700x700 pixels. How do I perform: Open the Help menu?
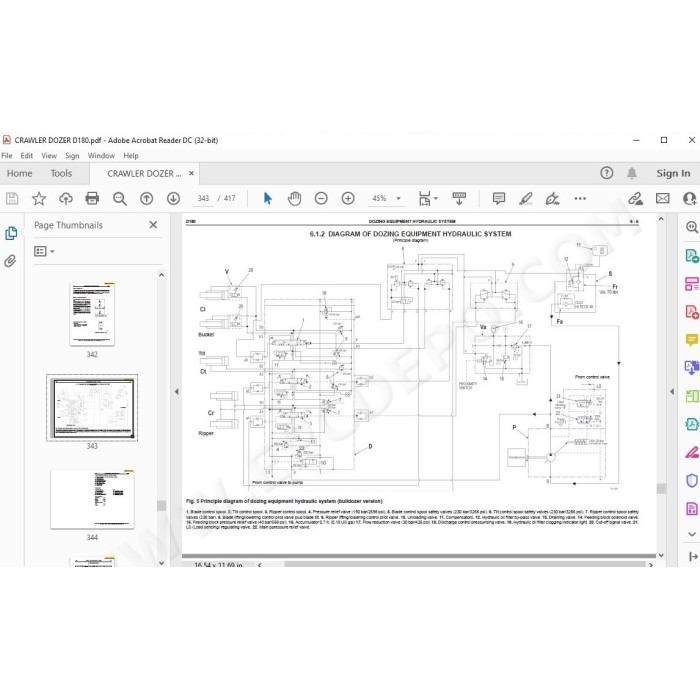(x=131, y=156)
